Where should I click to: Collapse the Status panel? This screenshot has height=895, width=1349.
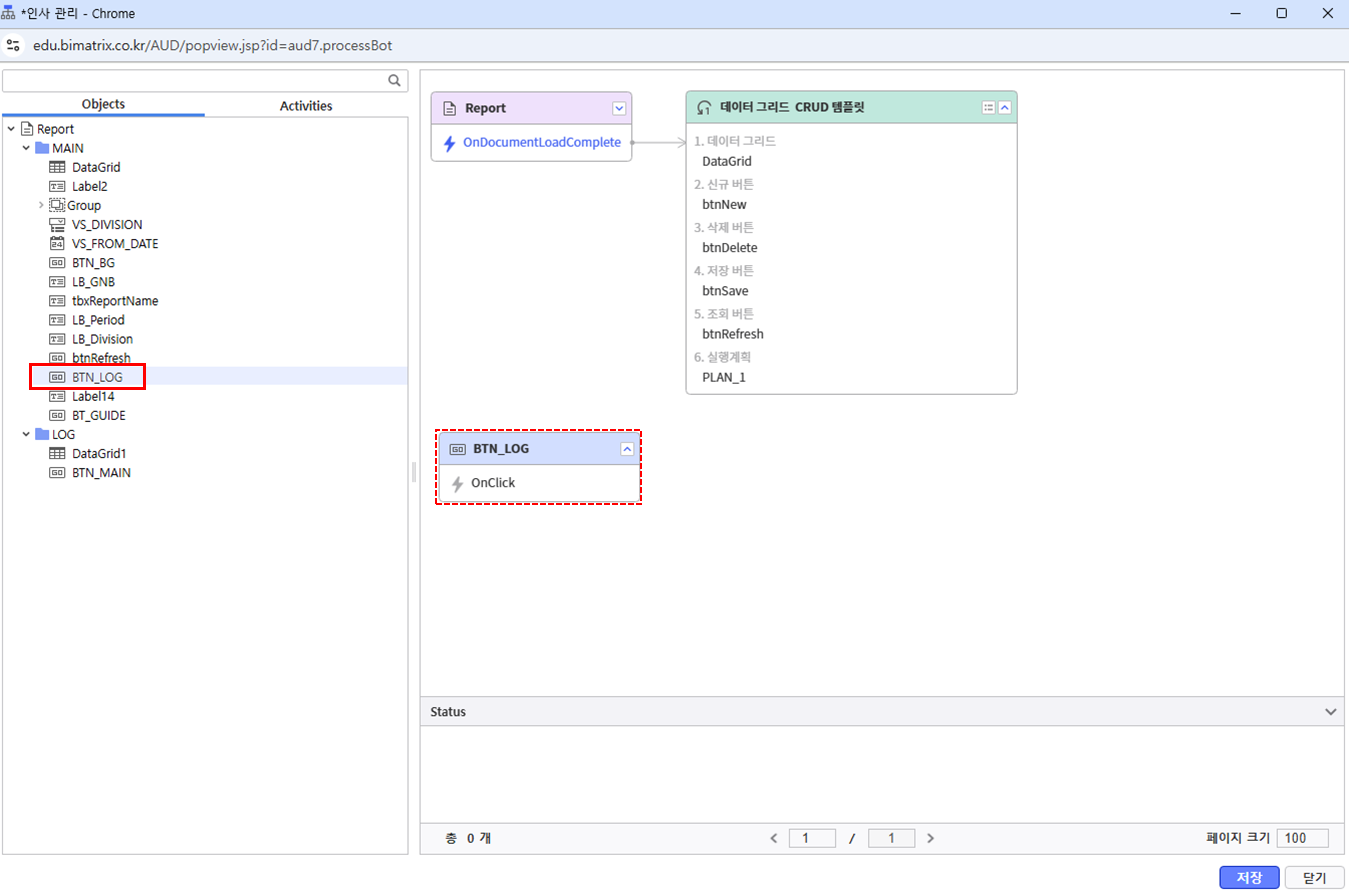[x=1330, y=712]
